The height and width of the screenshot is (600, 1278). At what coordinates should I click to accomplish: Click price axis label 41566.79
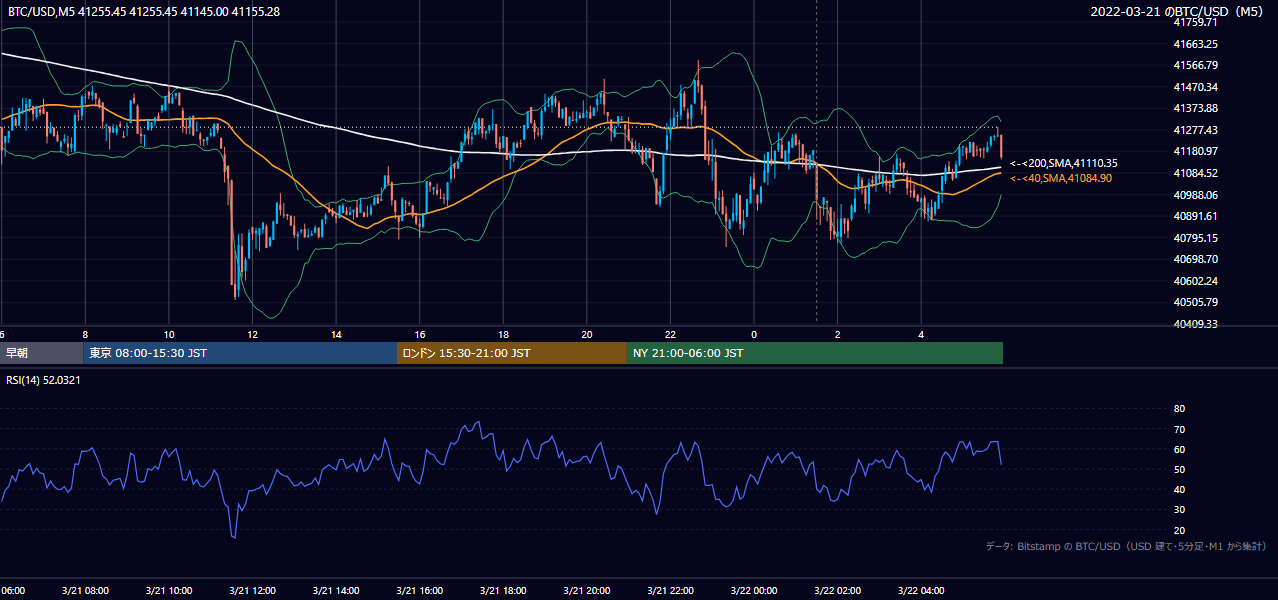(x=1195, y=65)
